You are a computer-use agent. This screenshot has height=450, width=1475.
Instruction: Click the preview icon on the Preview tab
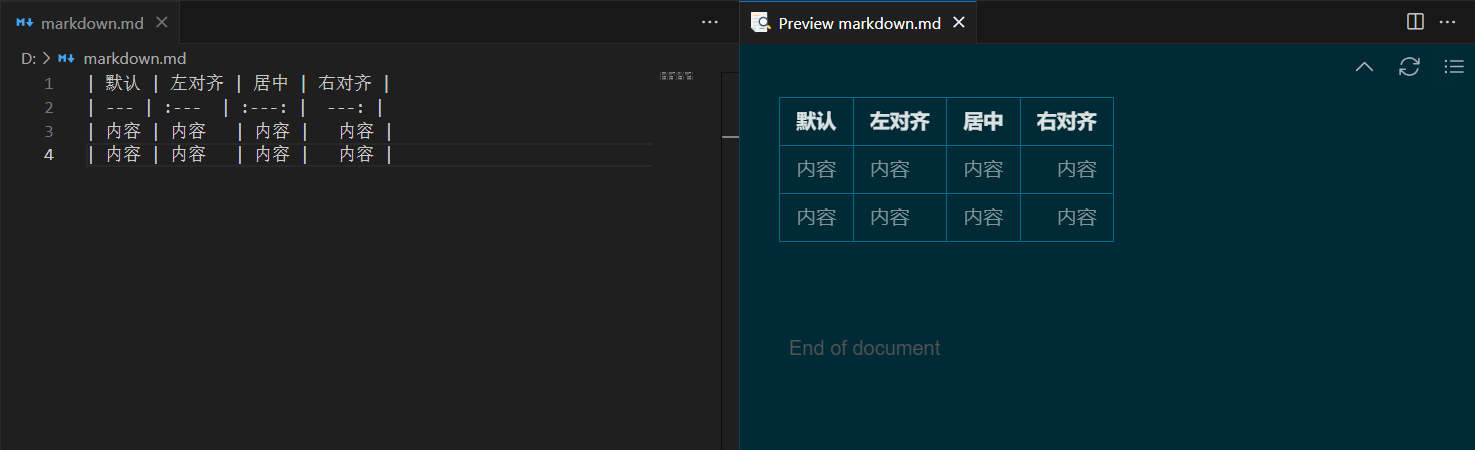pos(761,22)
